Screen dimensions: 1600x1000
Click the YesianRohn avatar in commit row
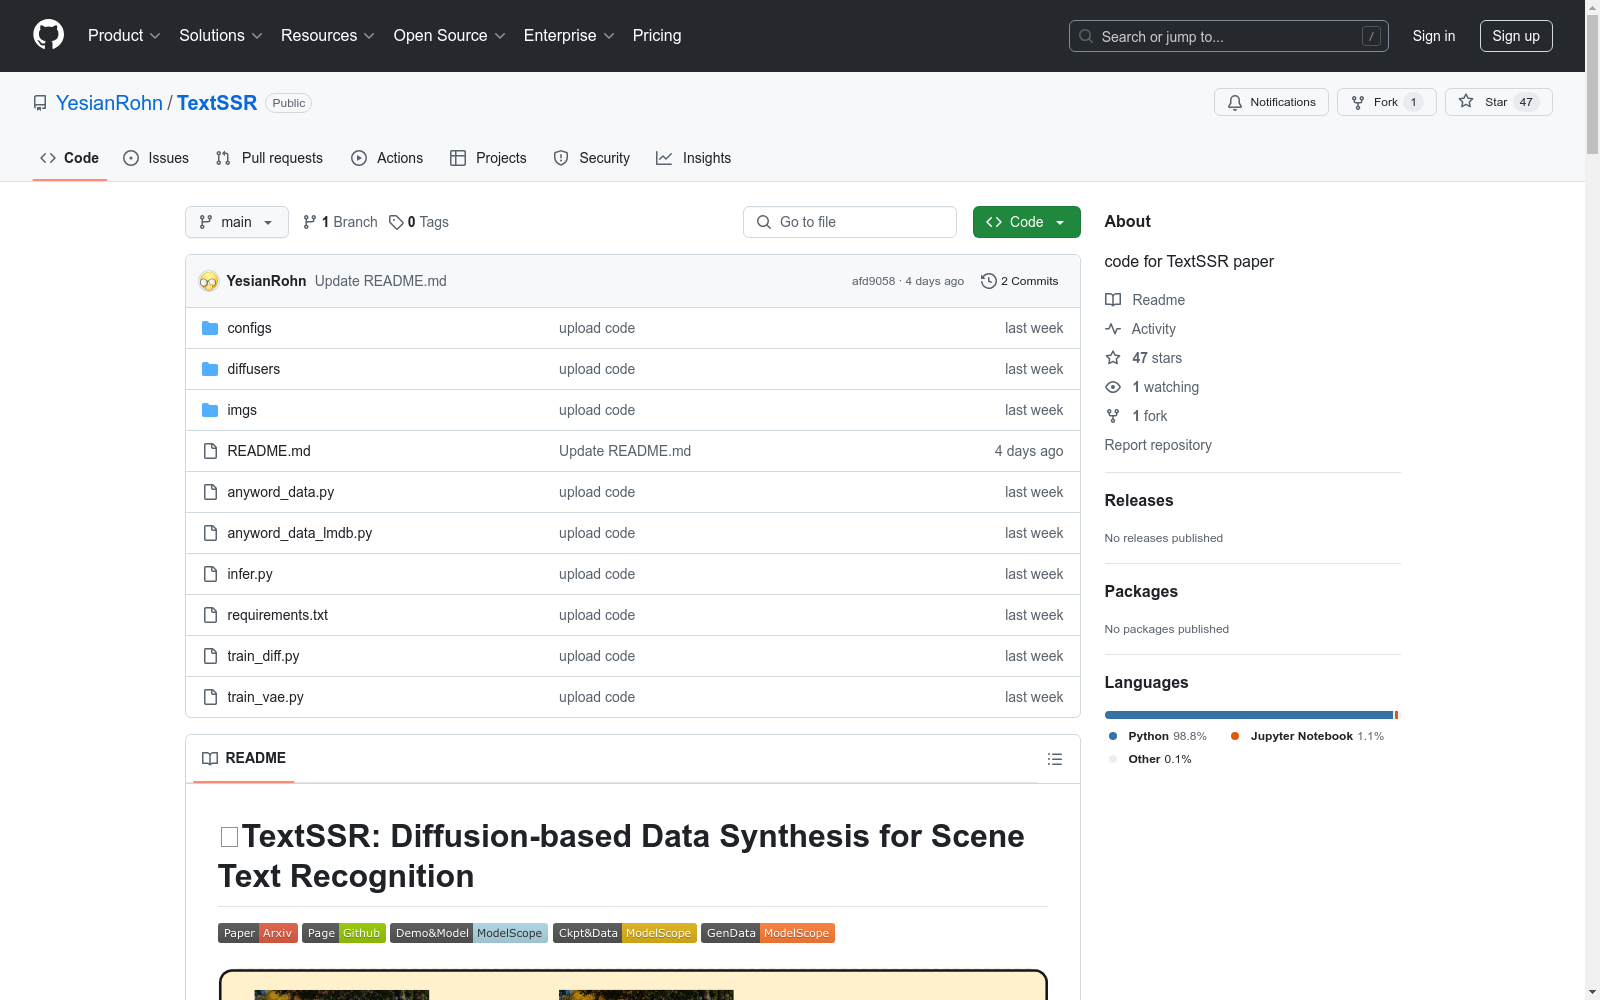pos(208,281)
